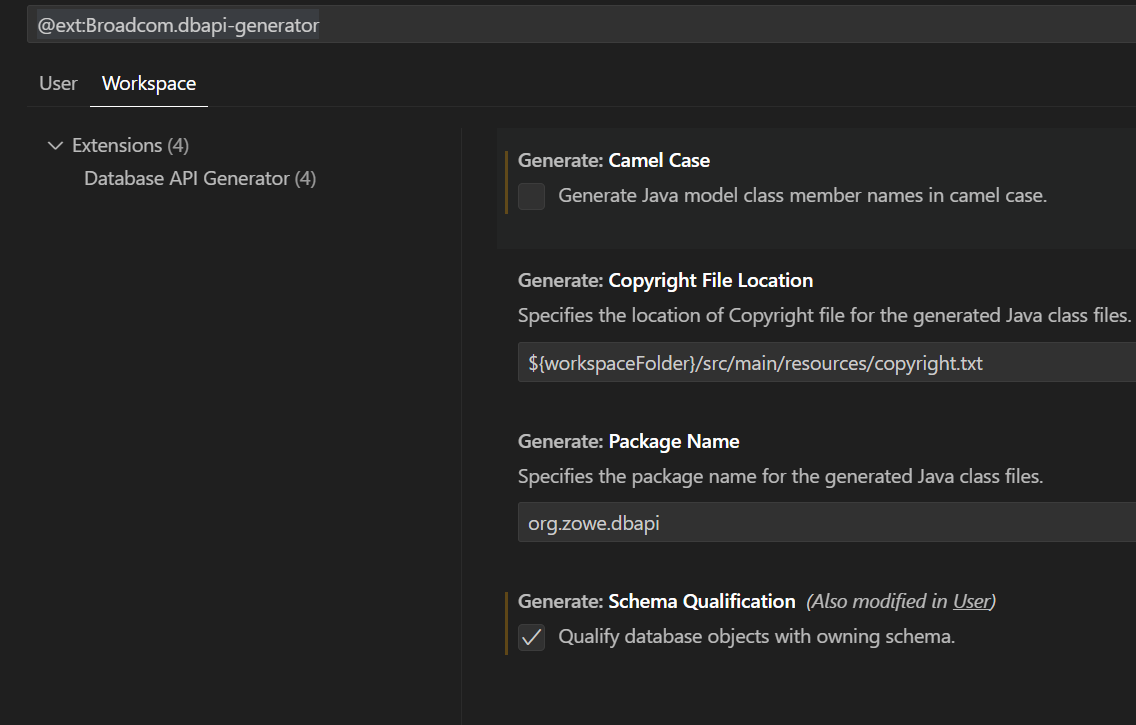
Task: Enable the Camel Case checkbox
Action: [x=532, y=196]
